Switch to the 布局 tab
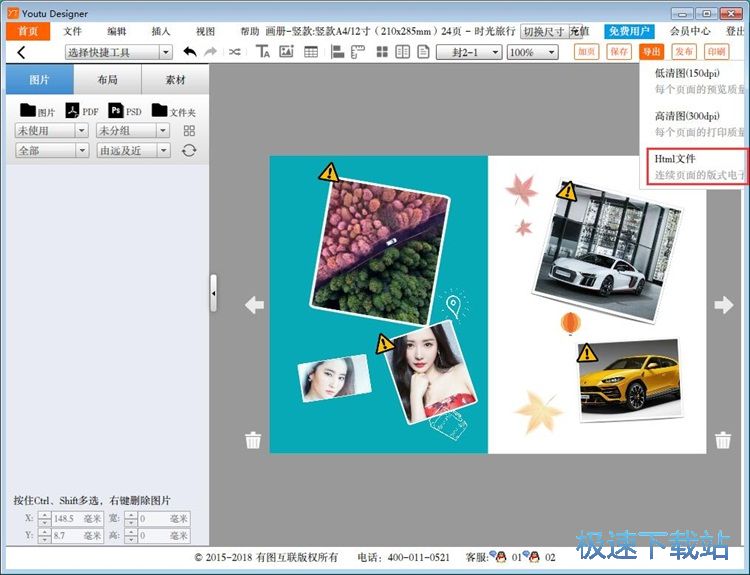The image size is (750, 575). pos(108,80)
